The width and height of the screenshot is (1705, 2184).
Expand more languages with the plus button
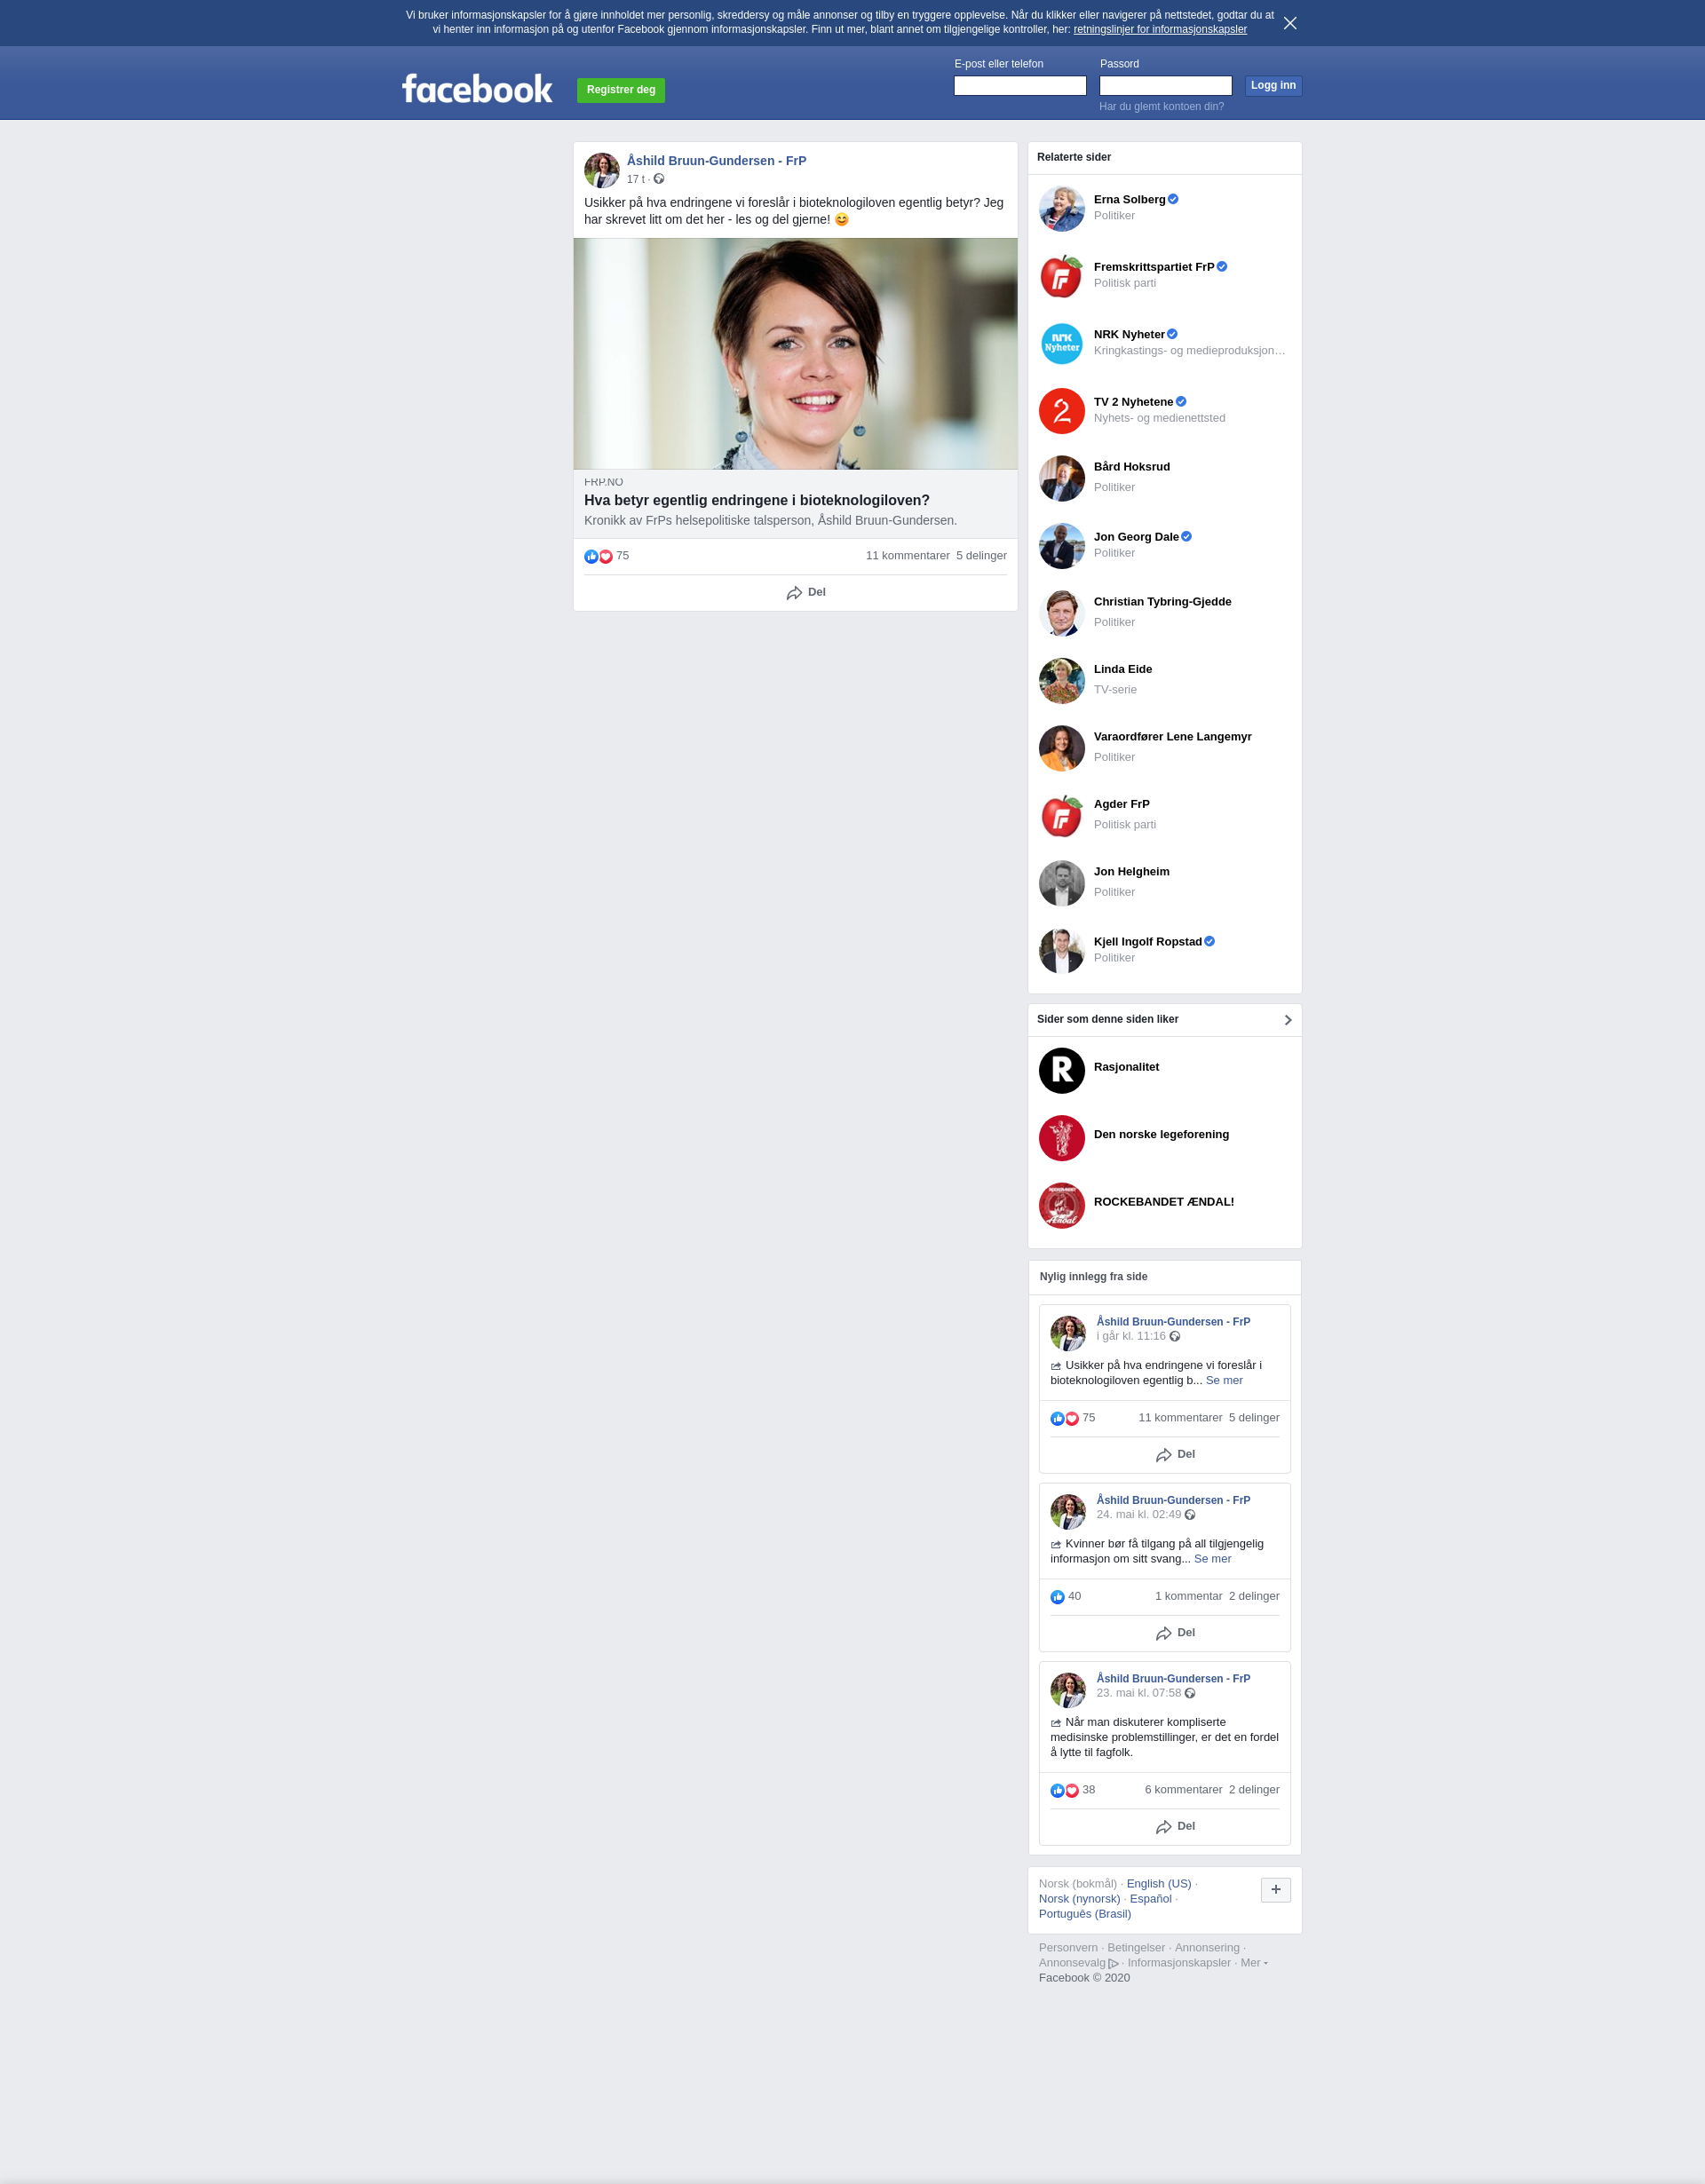1275,1889
